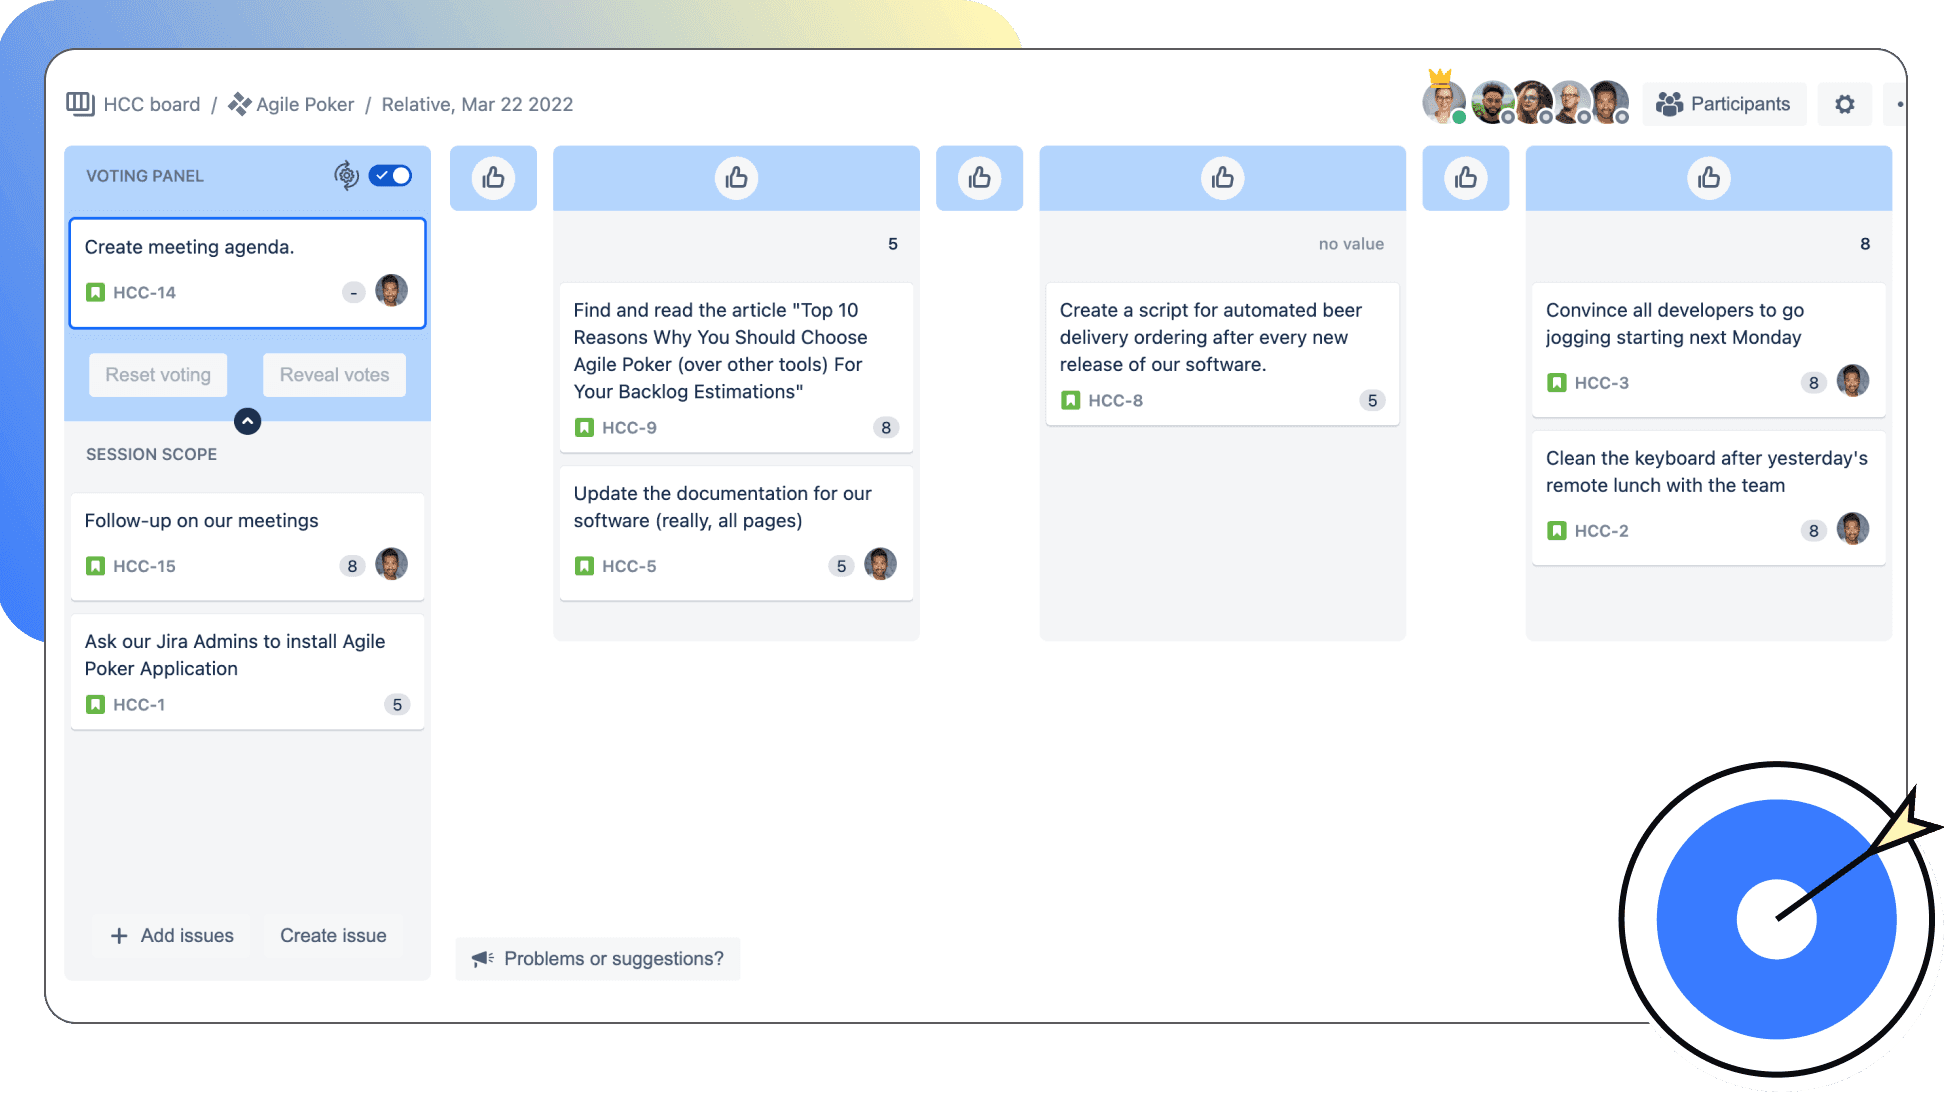Image resolution: width=1944 pixels, height=1096 pixels.
Task: Click the thumbs up icon on HCC-8 card
Action: click(1222, 176)
